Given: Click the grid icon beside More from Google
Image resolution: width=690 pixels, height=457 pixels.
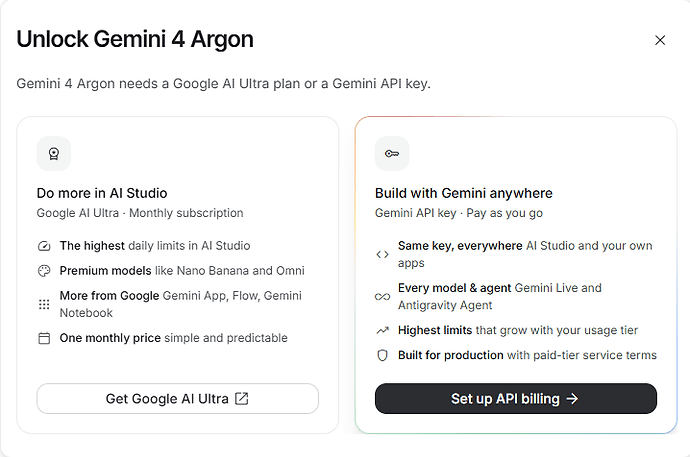Looking at the screenshot, I should click(44, 304).
